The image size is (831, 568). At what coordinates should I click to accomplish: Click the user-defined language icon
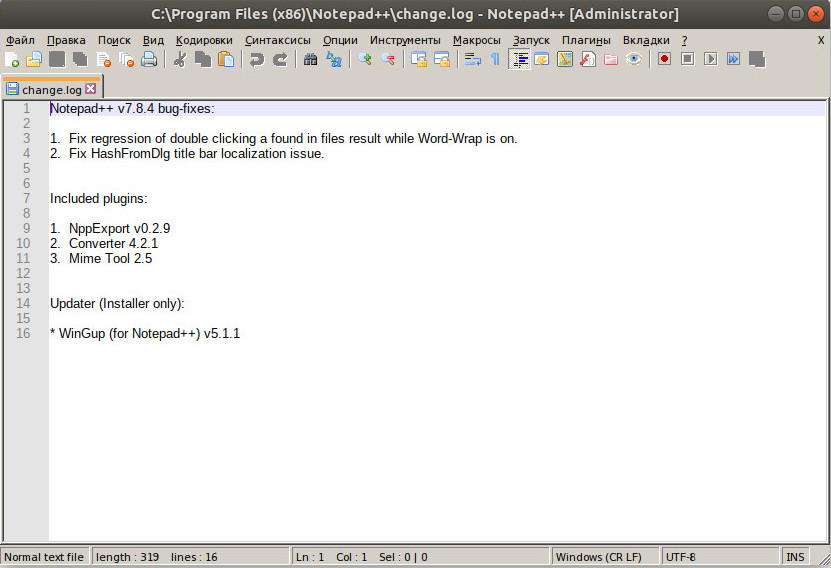point(542,59)
